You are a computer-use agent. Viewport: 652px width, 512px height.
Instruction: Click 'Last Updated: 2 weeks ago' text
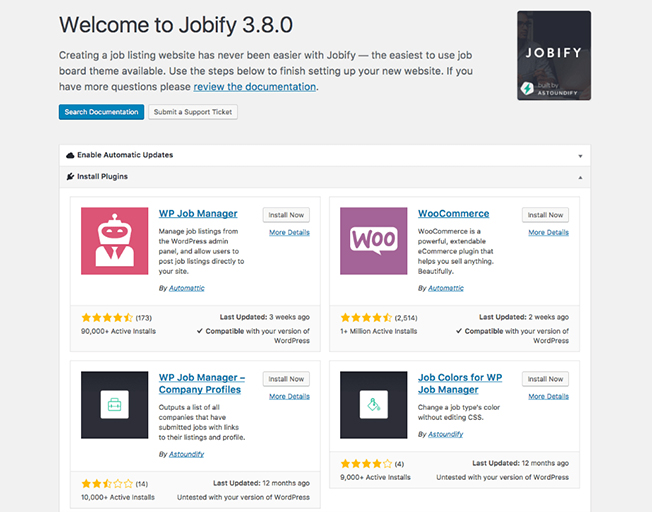(x=524, y=317)
